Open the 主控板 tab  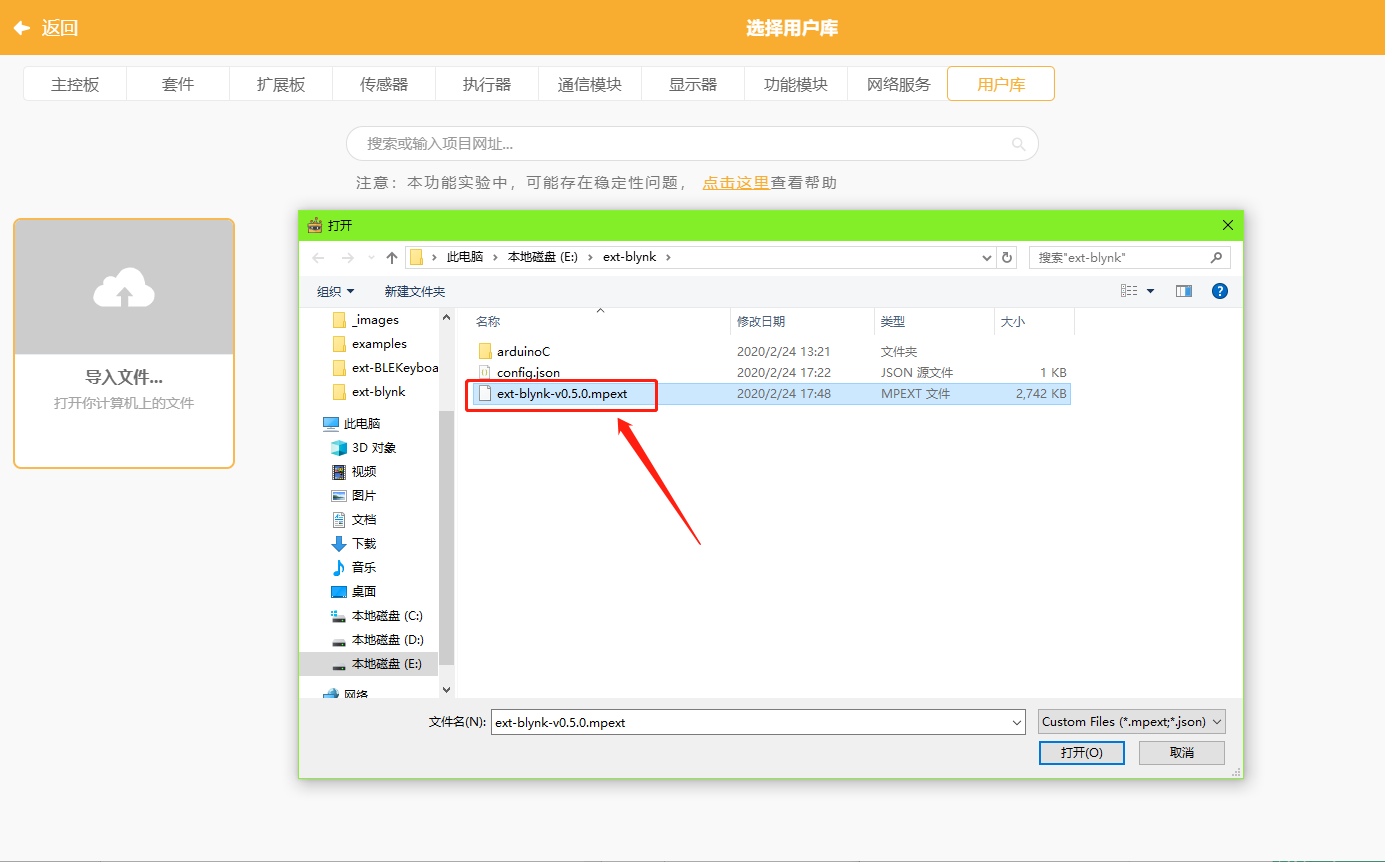[x=75, y=84]
